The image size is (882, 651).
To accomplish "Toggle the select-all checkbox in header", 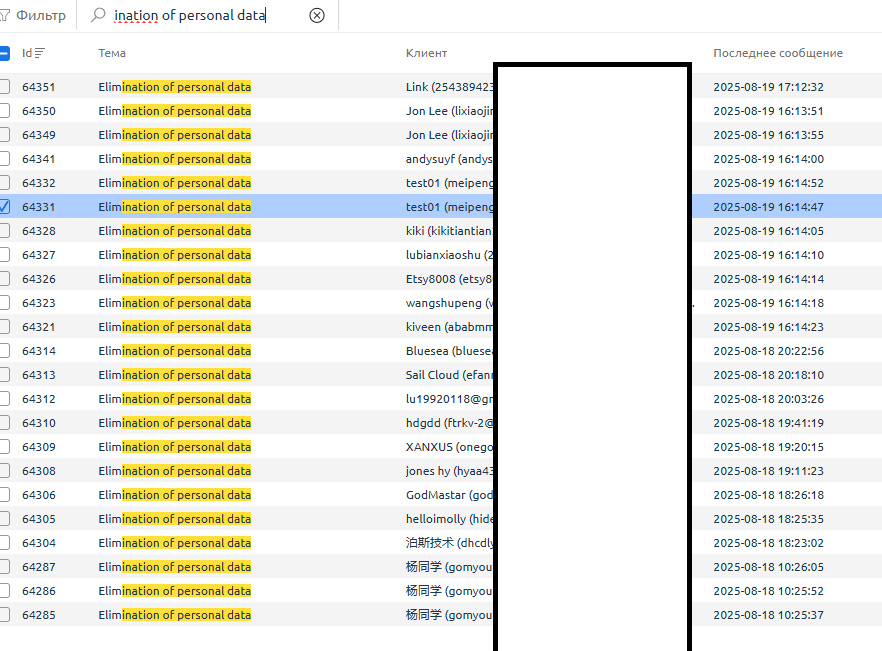I will point(4,53).
